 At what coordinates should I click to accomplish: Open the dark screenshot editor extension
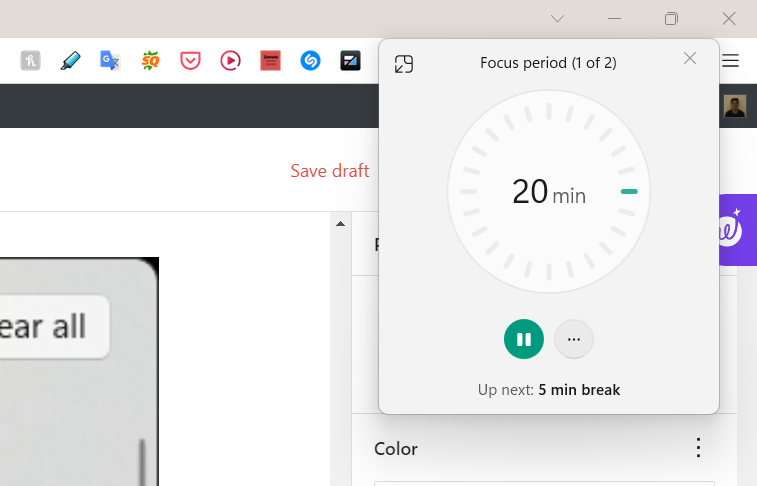tap(350, 61)
